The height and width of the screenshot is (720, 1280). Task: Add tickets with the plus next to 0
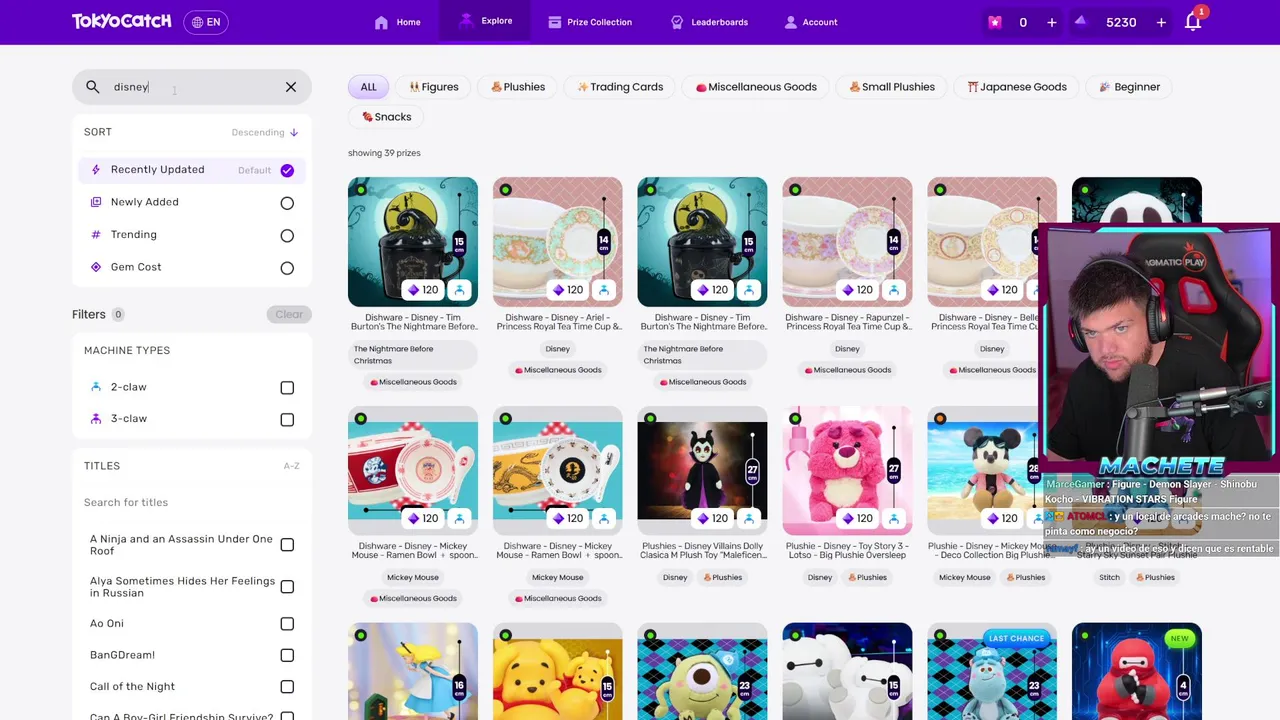(x=1051, y=22)
